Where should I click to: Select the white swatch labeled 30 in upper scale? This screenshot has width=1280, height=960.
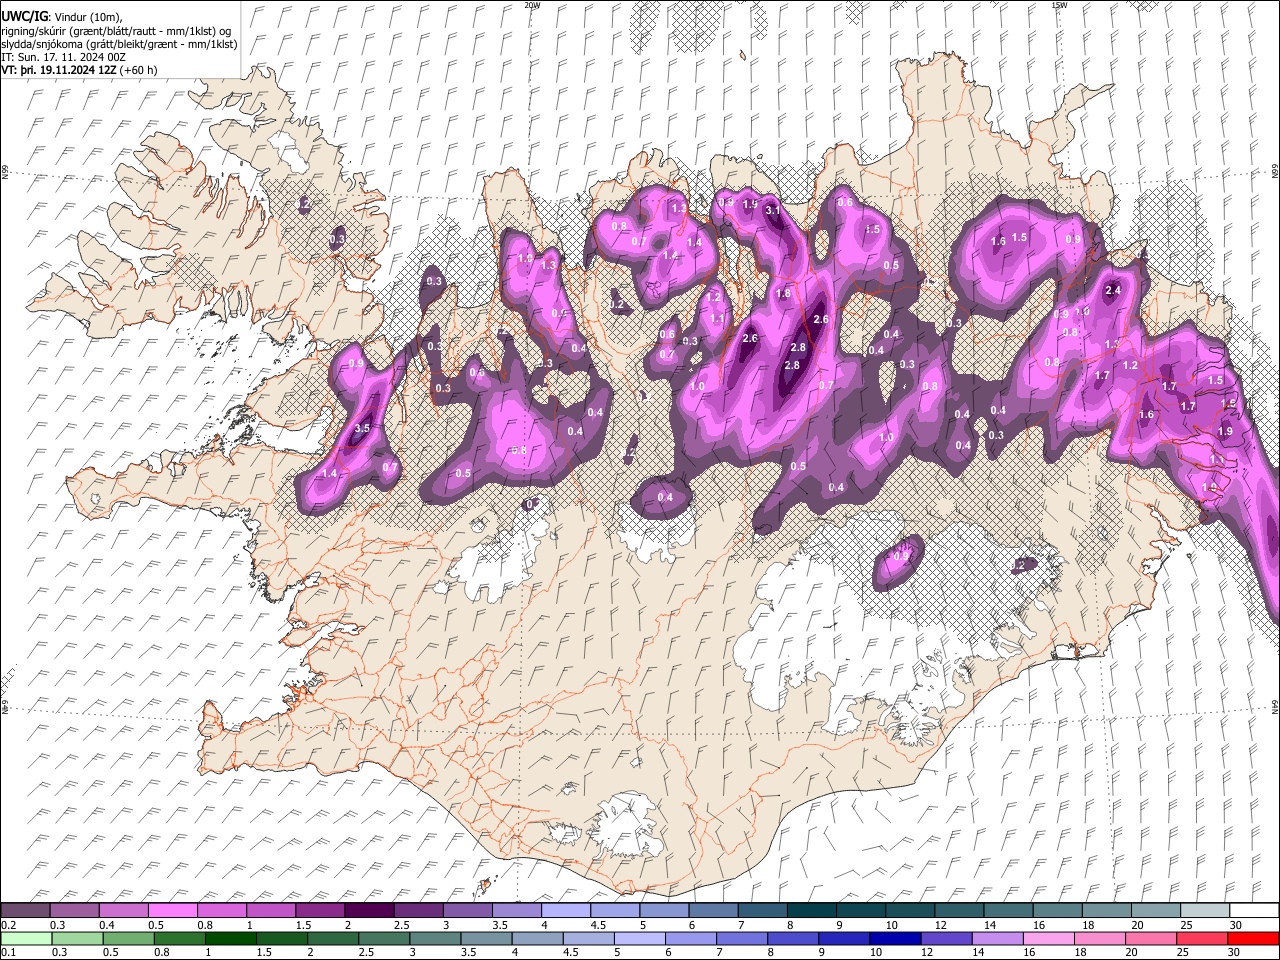pos(1254,910)
